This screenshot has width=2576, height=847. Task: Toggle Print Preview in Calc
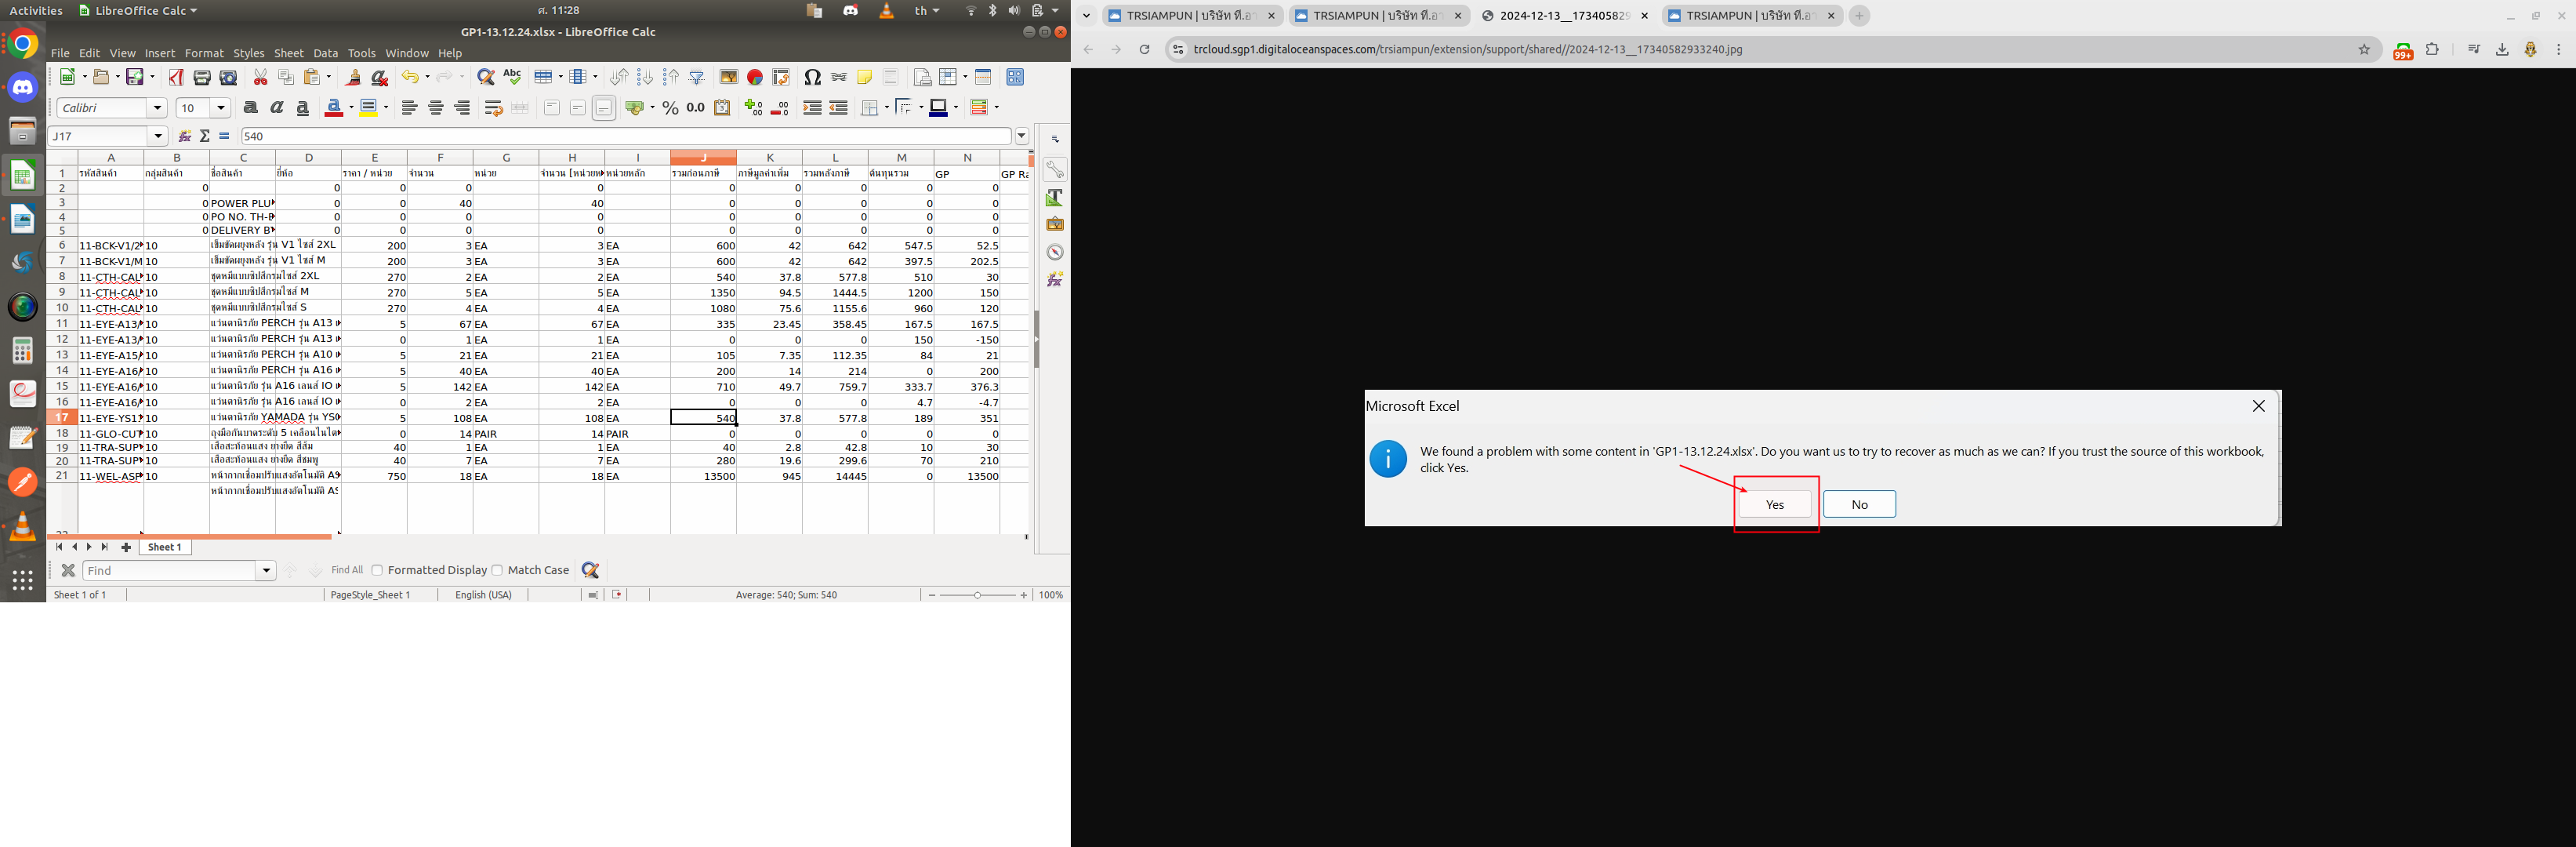pos(228,77)
